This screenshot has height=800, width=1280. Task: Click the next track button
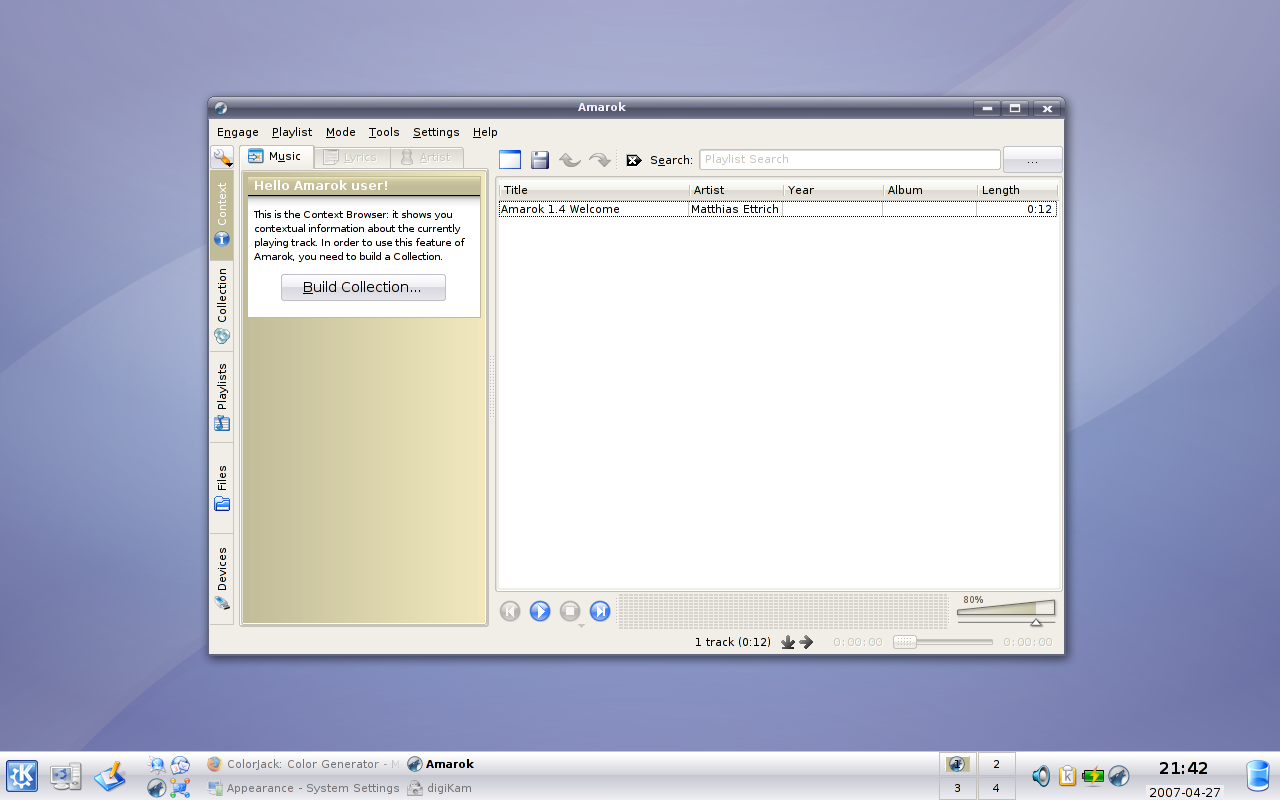pyautogui.click(x=600, y=611)
